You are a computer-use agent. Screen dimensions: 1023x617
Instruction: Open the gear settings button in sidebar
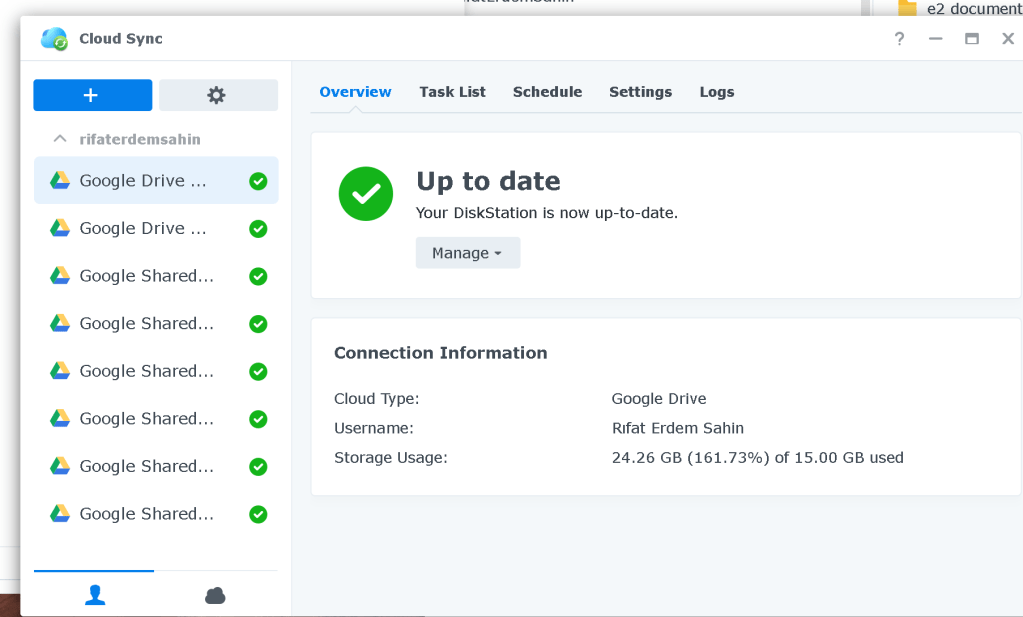[219, 95]
